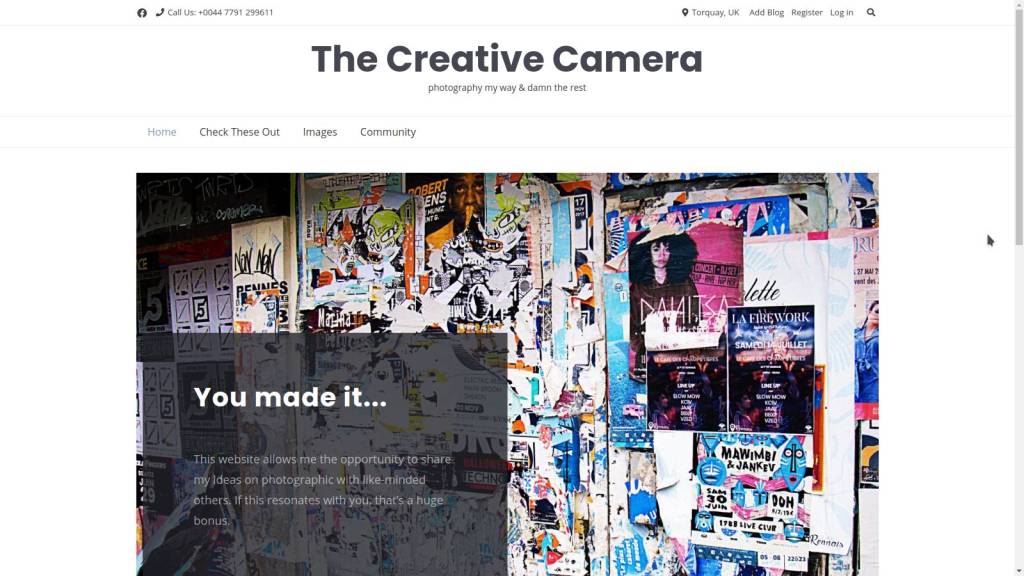Select the Torquay, UK location text
Image resolution: width=1024 pixels, height=576 pixels.
pyautogui.click(x=715, y=12)
